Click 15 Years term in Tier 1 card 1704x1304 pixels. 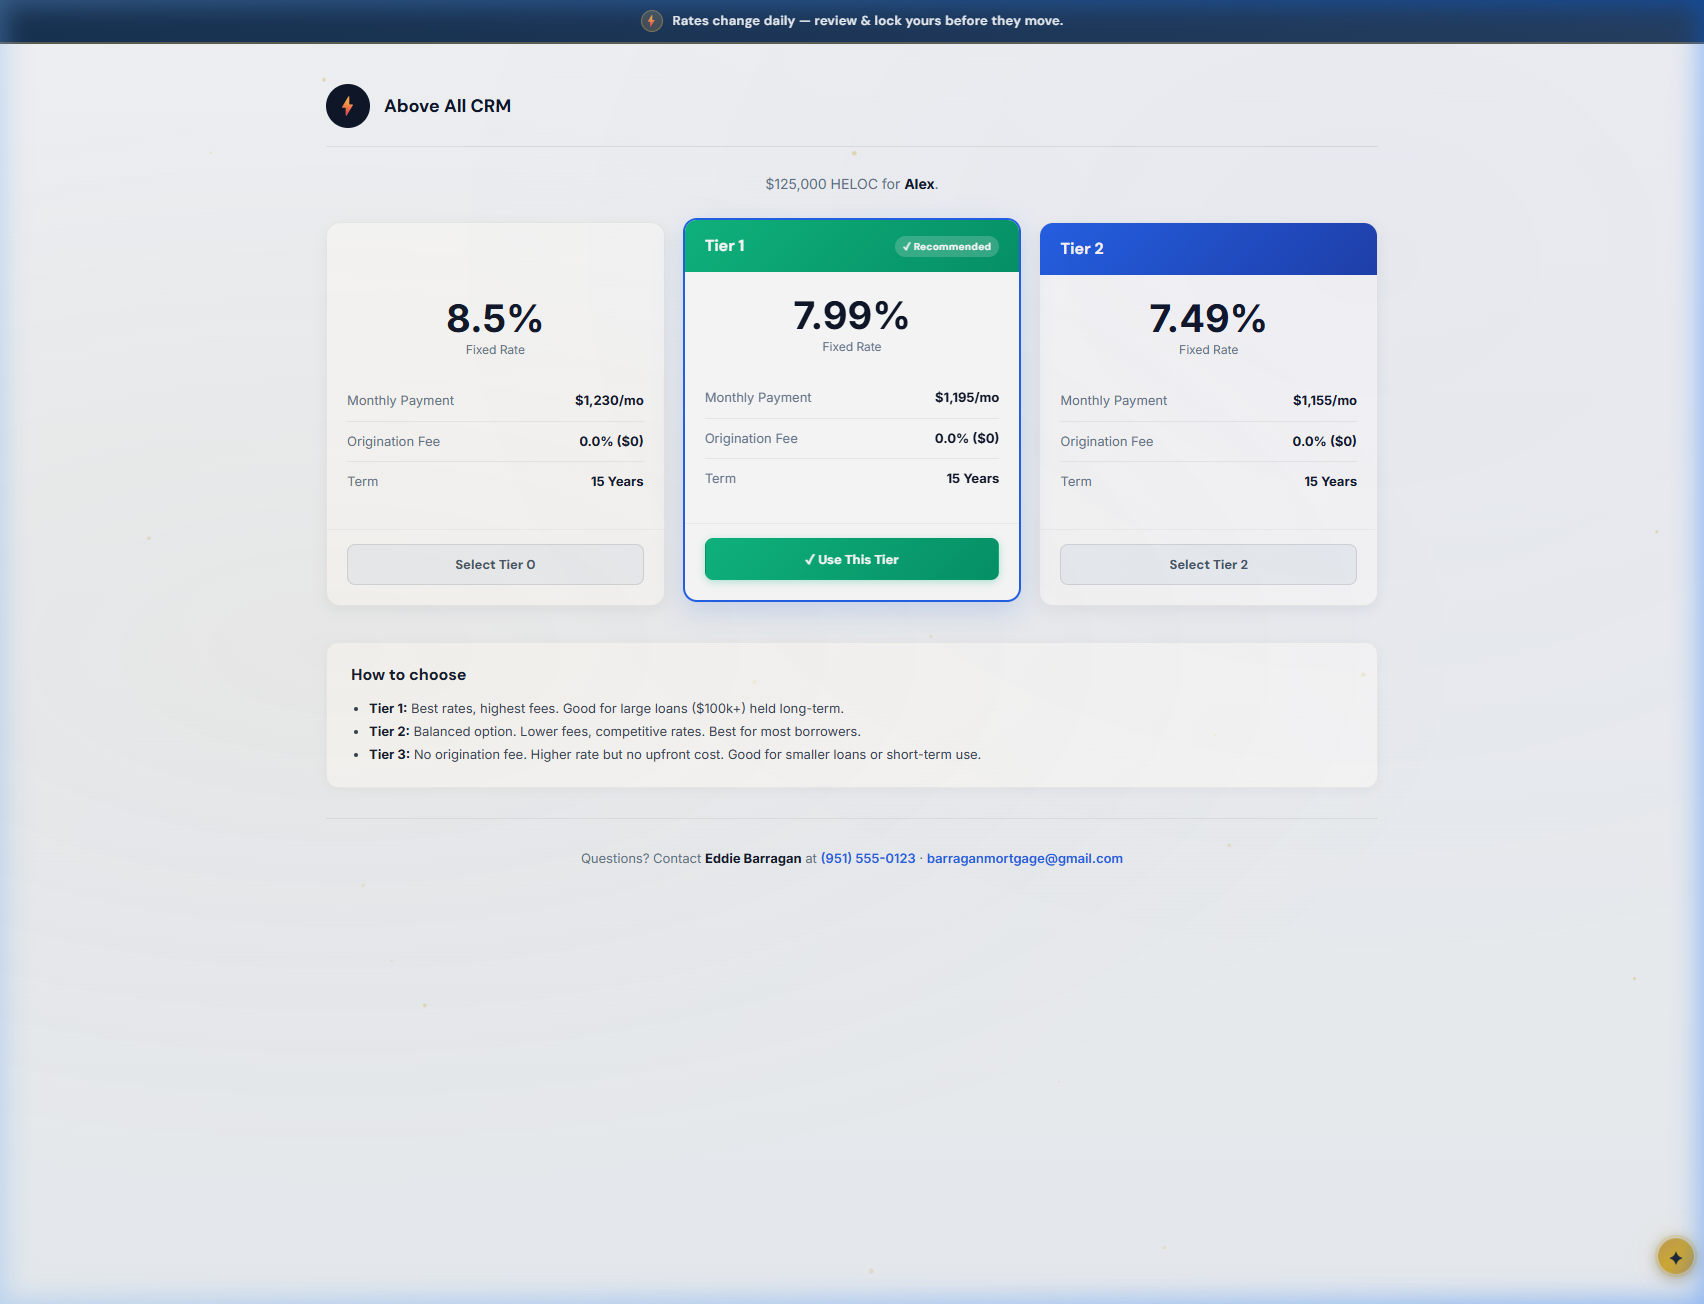point(973,478)
